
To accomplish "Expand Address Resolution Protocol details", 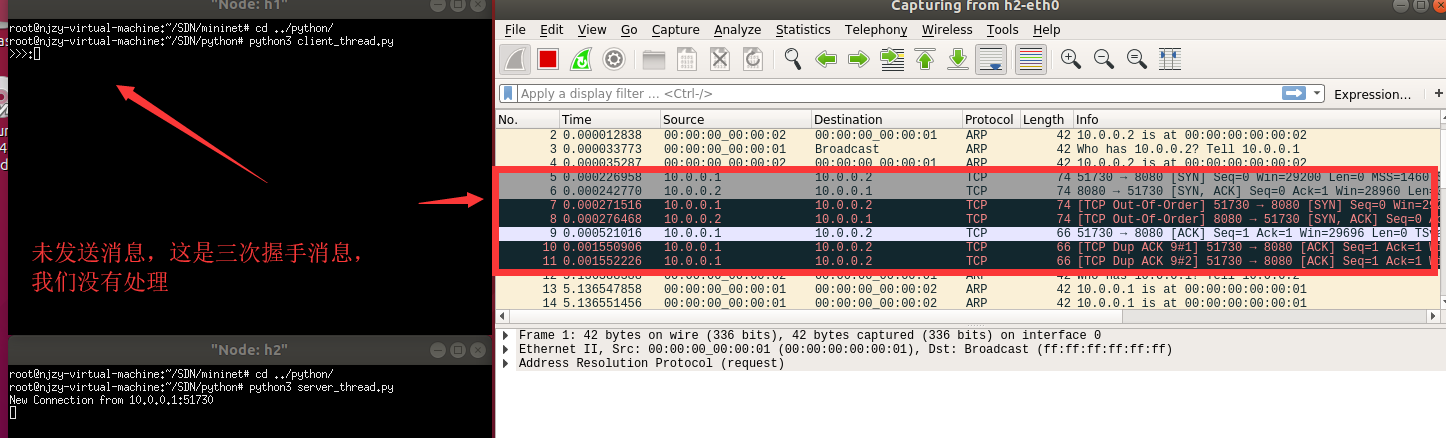I will click(x=506, y=363).
